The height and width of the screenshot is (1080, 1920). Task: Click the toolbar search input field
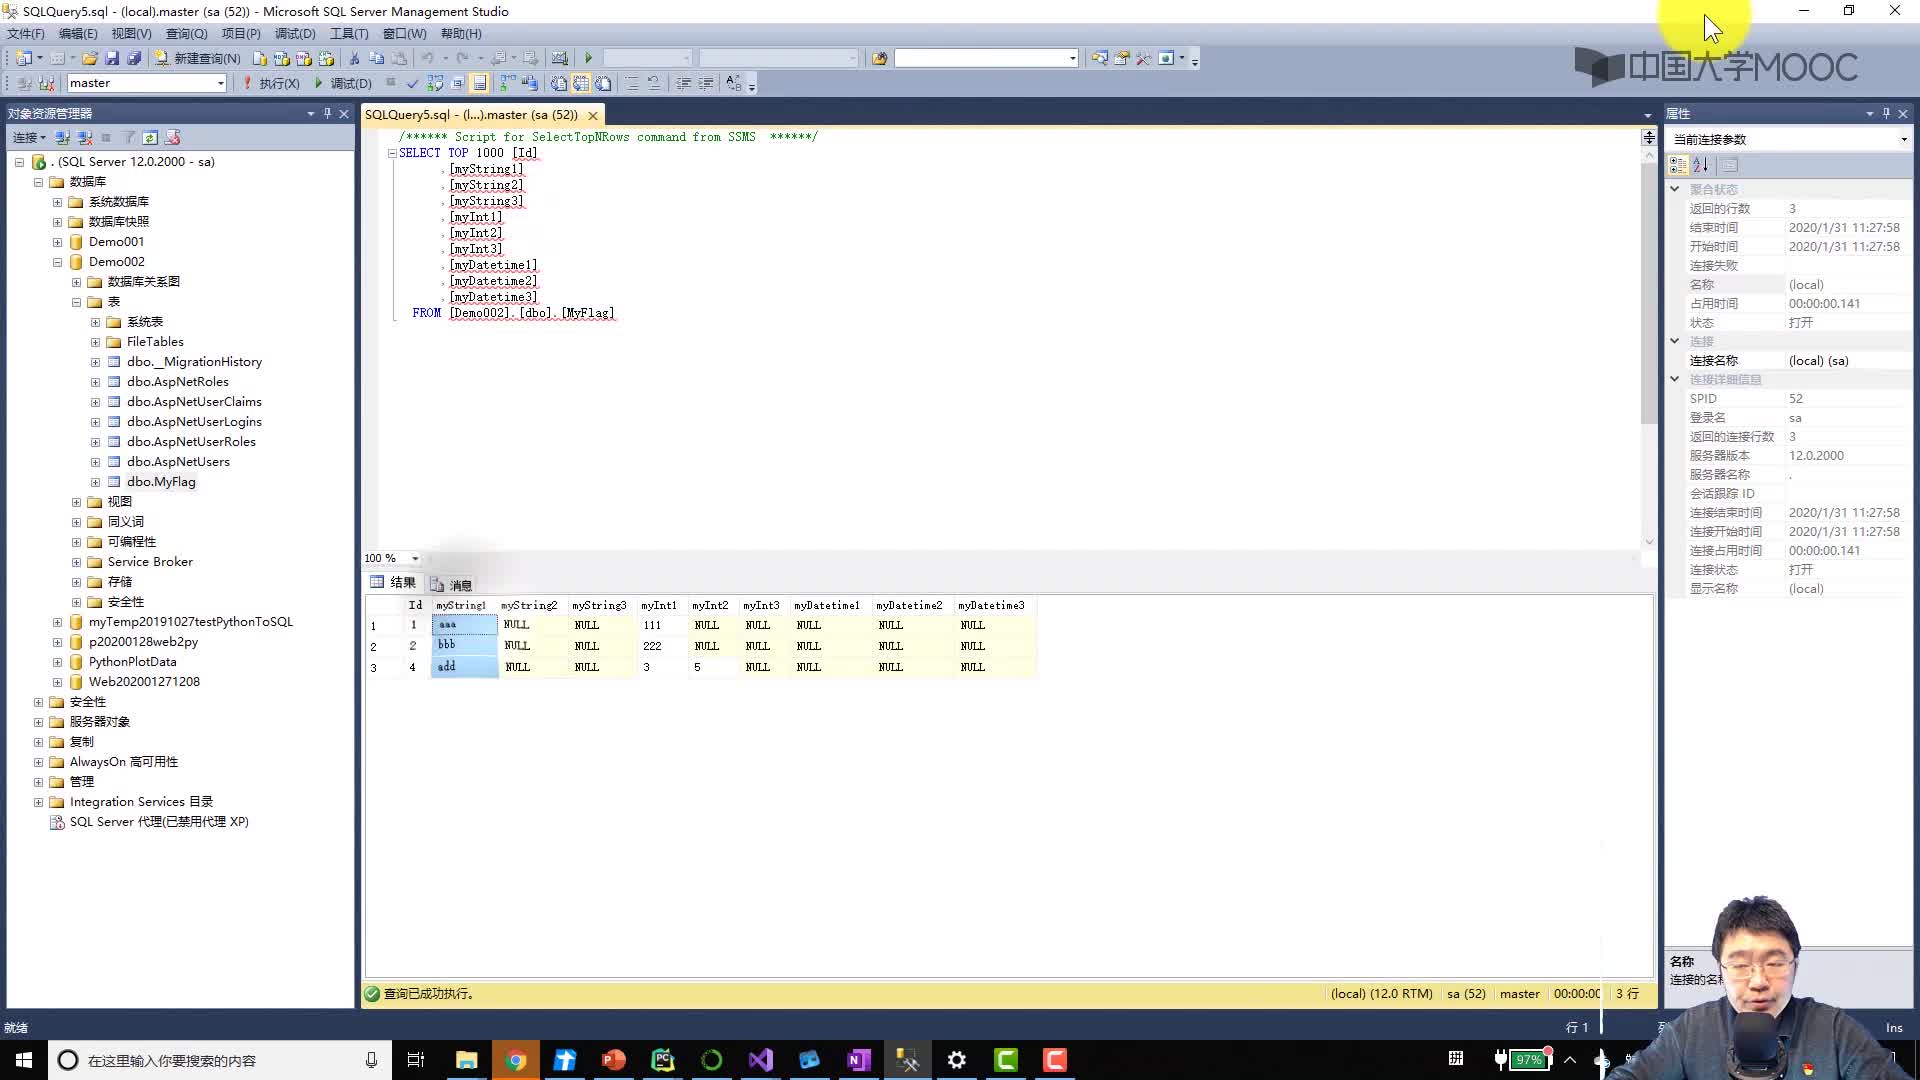(x=986, y=58)
